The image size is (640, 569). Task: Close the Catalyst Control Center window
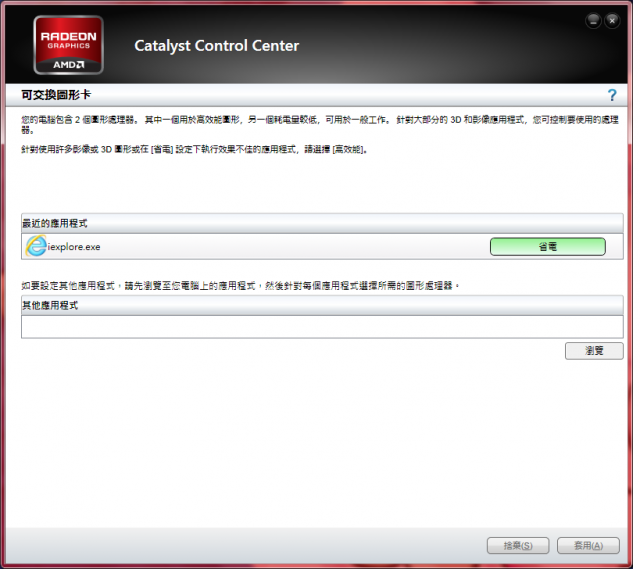tap(612, 20)
